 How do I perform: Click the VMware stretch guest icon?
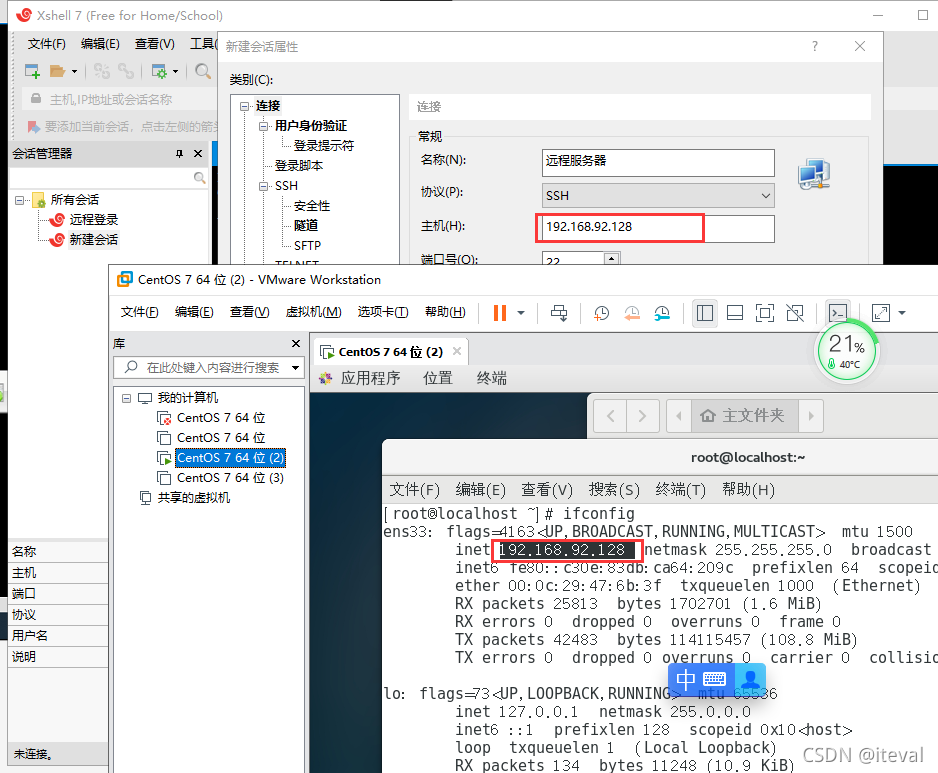pyautogui.click(x=881, y=313)
